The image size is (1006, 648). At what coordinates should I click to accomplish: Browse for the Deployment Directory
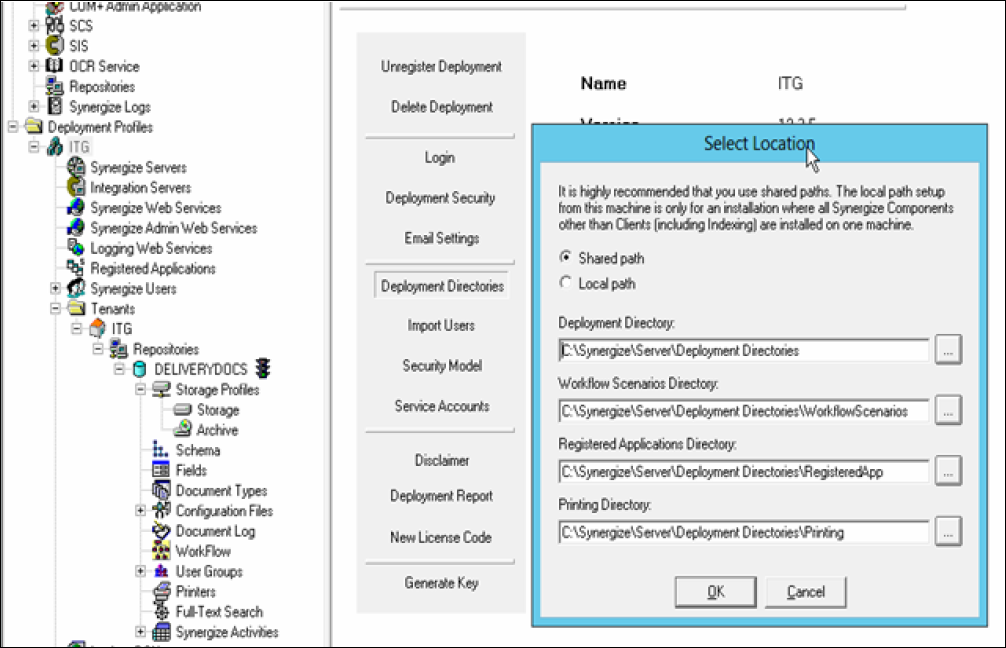click(x=948, y=350)
